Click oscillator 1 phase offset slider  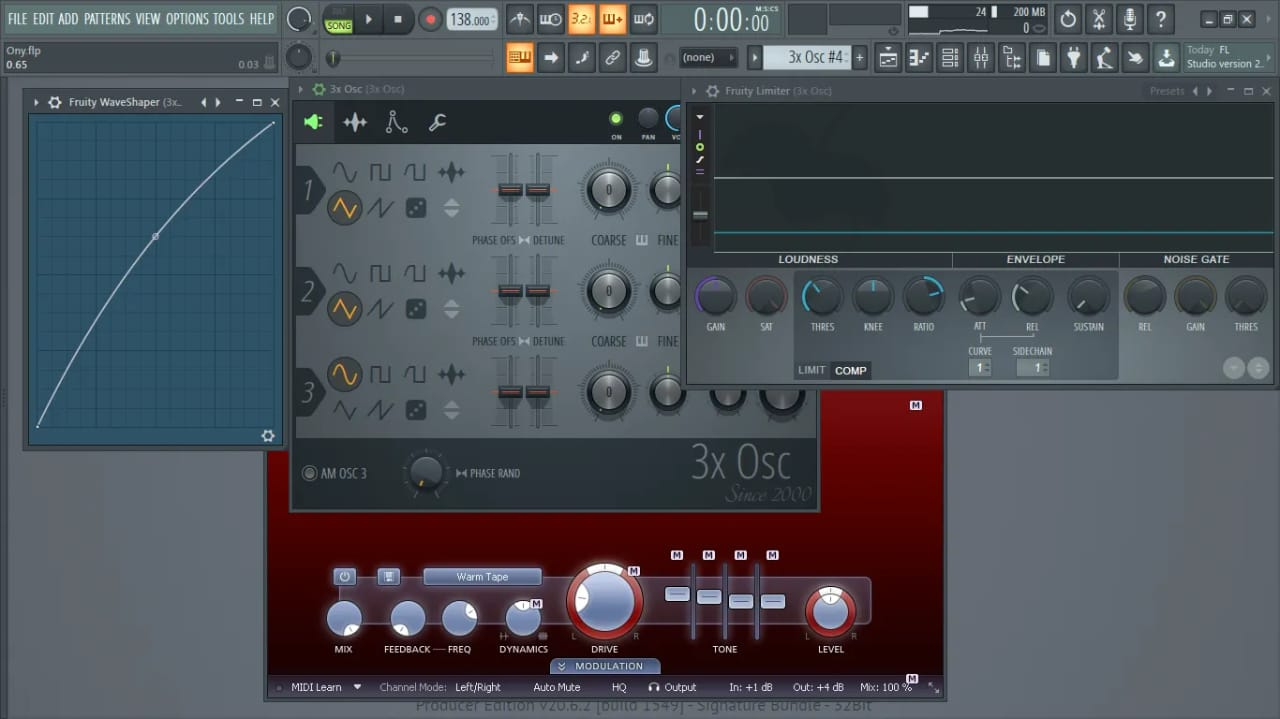point(510,190)
